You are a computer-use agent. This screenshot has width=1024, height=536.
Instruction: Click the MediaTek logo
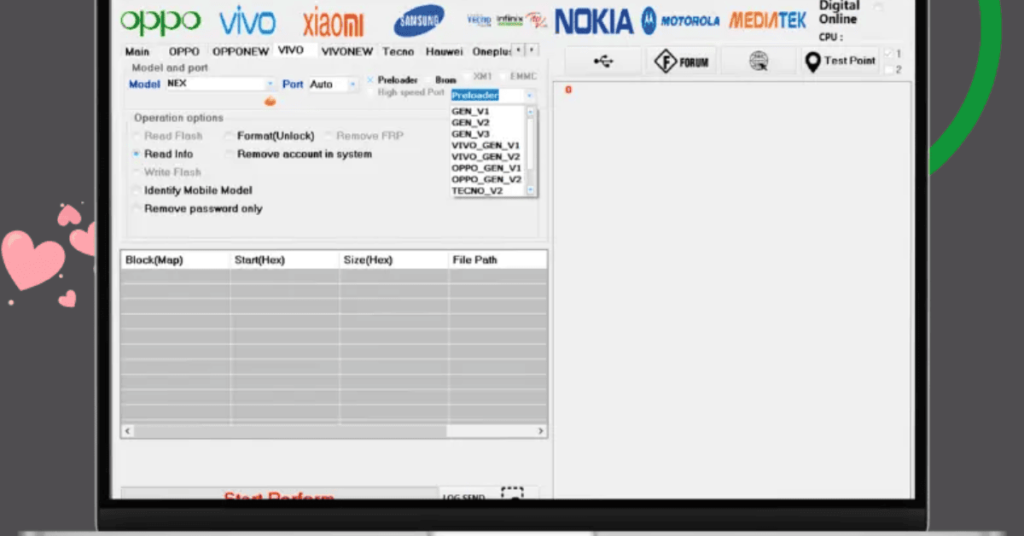[x=767, y=21]
